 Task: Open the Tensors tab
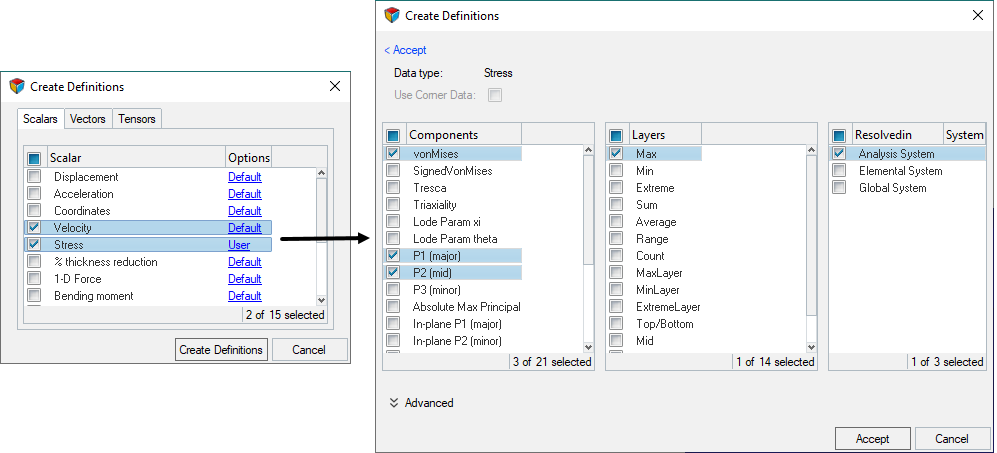point(137,119)
